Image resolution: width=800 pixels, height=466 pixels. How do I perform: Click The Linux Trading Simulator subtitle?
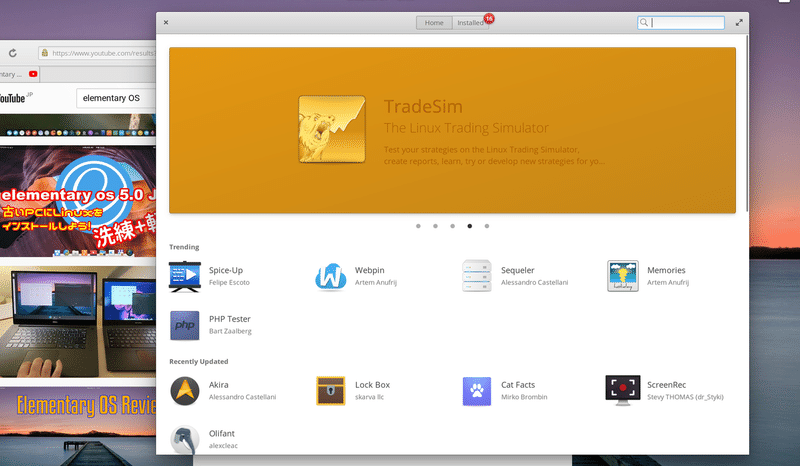pos(466,128)
